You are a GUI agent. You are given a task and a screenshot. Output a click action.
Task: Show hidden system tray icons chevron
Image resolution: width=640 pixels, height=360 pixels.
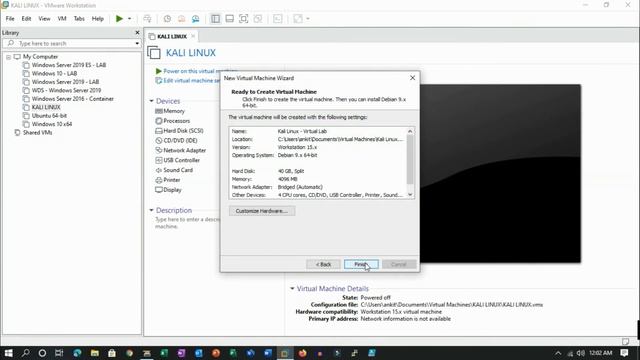pyautogui.click(x=558, y=353)
